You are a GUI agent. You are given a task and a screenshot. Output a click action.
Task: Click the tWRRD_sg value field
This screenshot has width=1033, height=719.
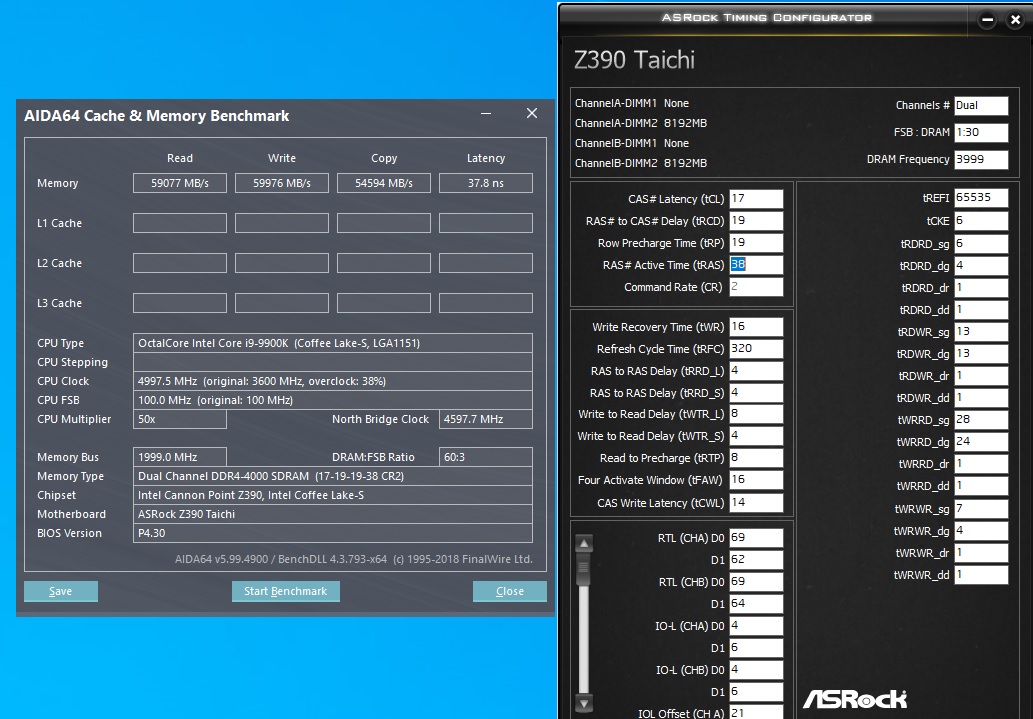pyautogui.click(x=981, y=420)
